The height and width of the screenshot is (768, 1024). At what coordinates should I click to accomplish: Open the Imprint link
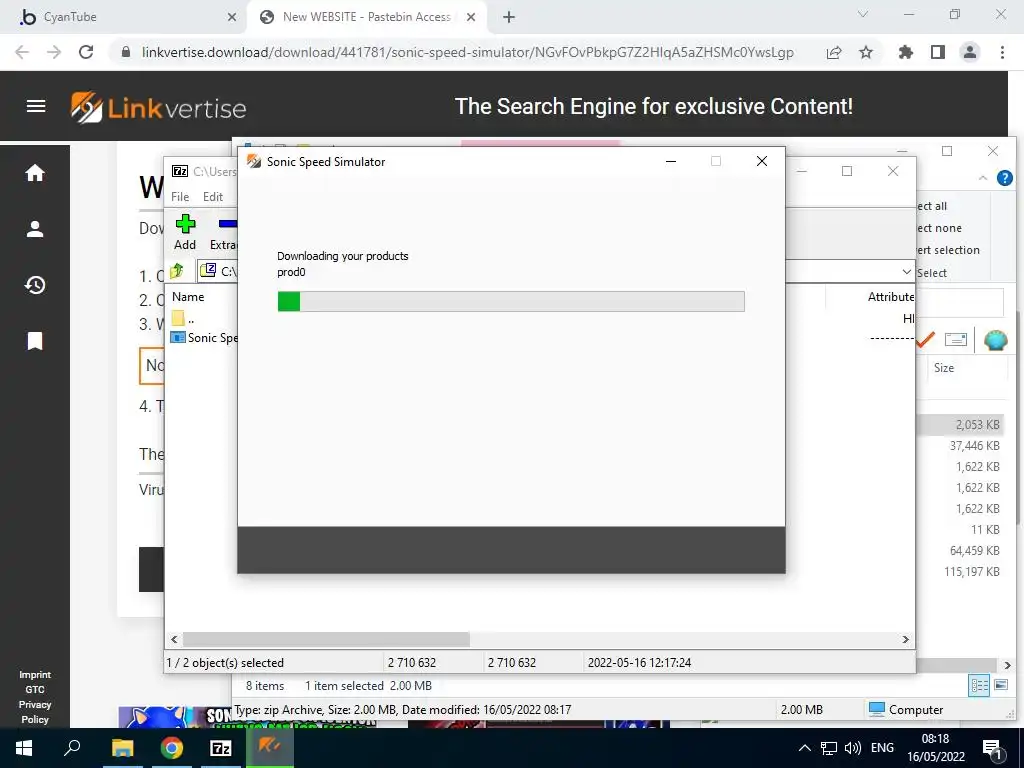click(x=35, y=675)
